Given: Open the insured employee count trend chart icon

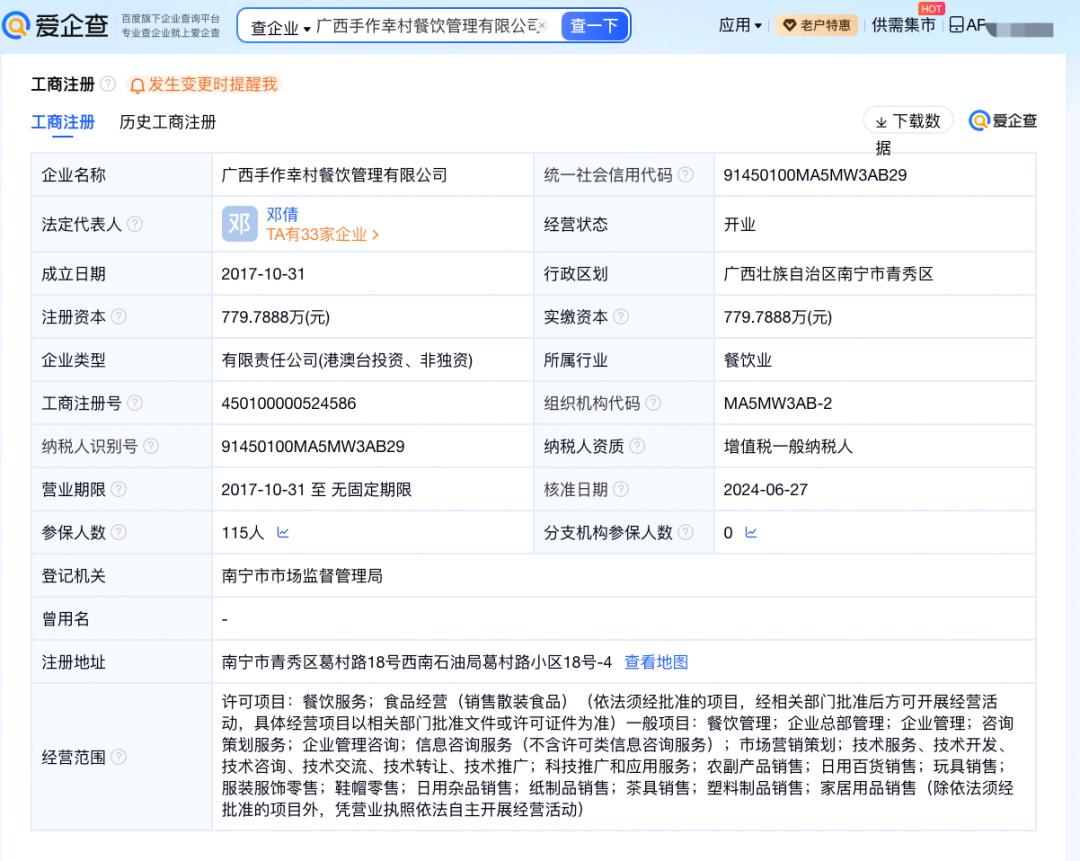Looking at the screenshot, I should 283,533.
